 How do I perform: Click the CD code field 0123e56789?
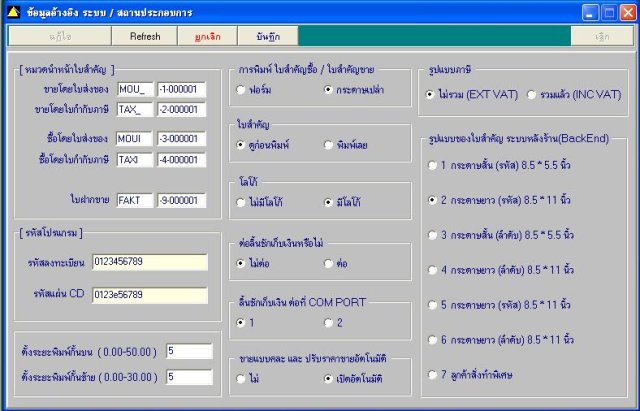[150, 295]
